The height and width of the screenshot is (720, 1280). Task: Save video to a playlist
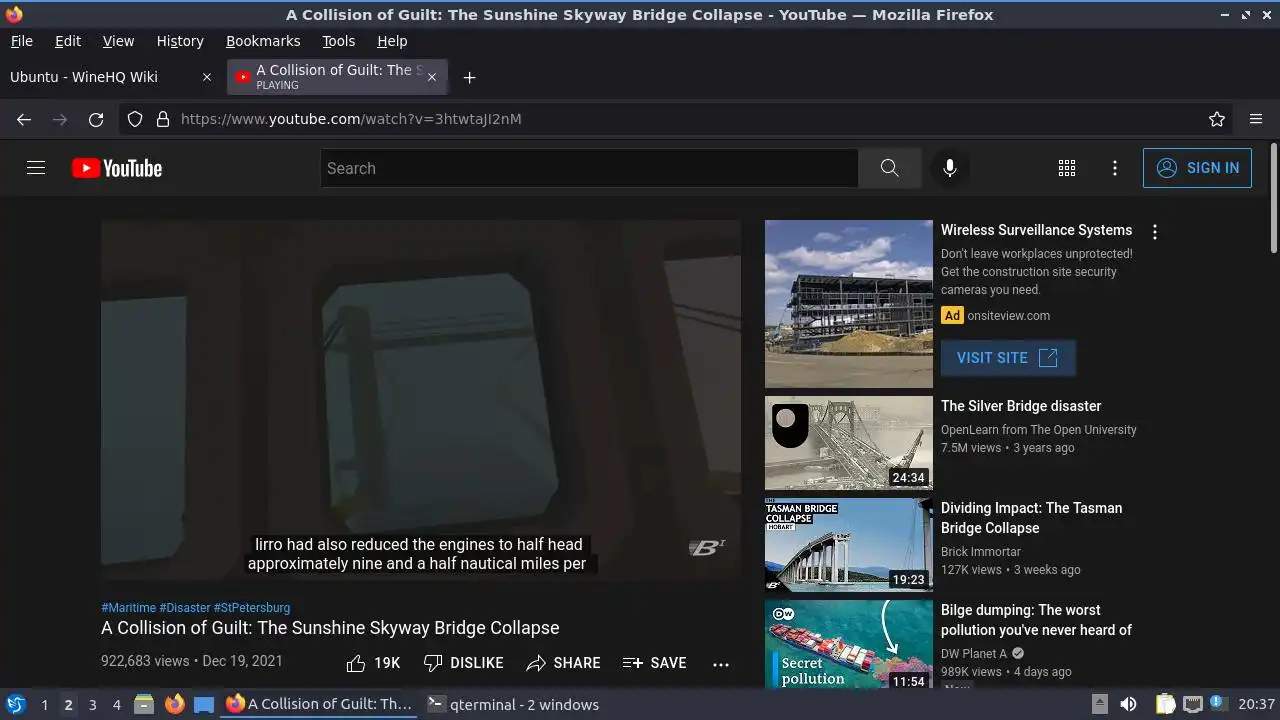(655, 663)
